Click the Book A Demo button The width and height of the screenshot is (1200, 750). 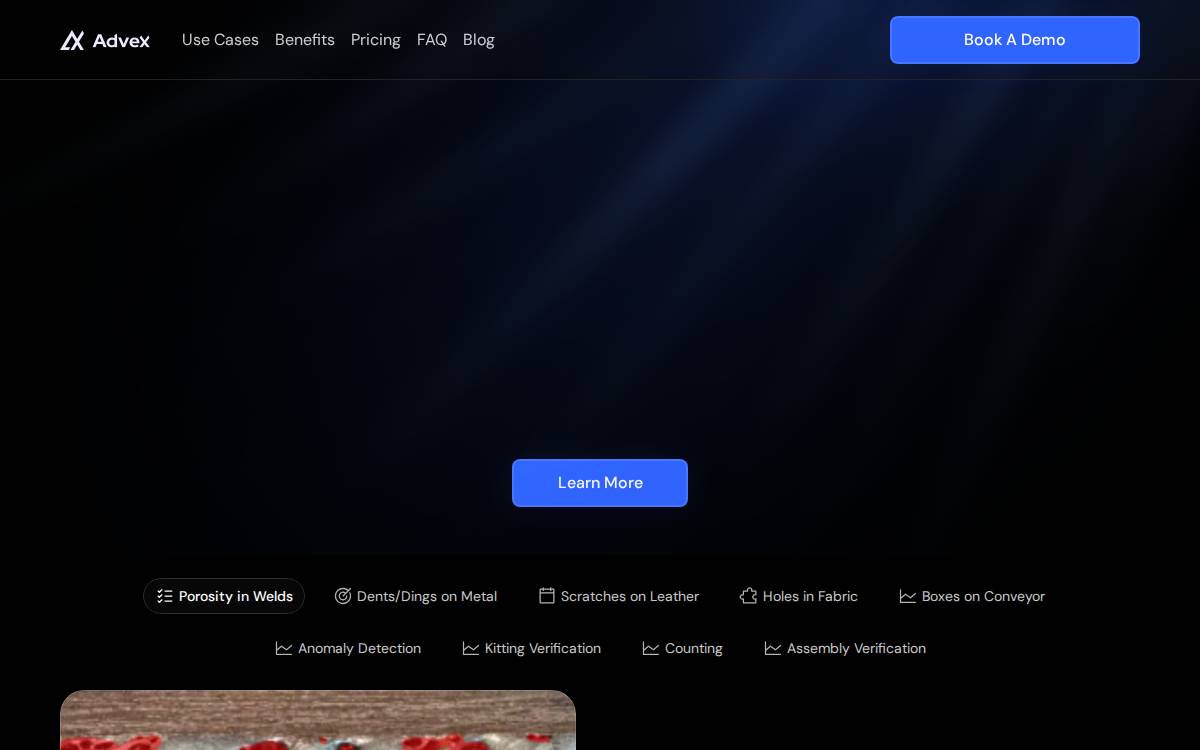(1015, 40)
